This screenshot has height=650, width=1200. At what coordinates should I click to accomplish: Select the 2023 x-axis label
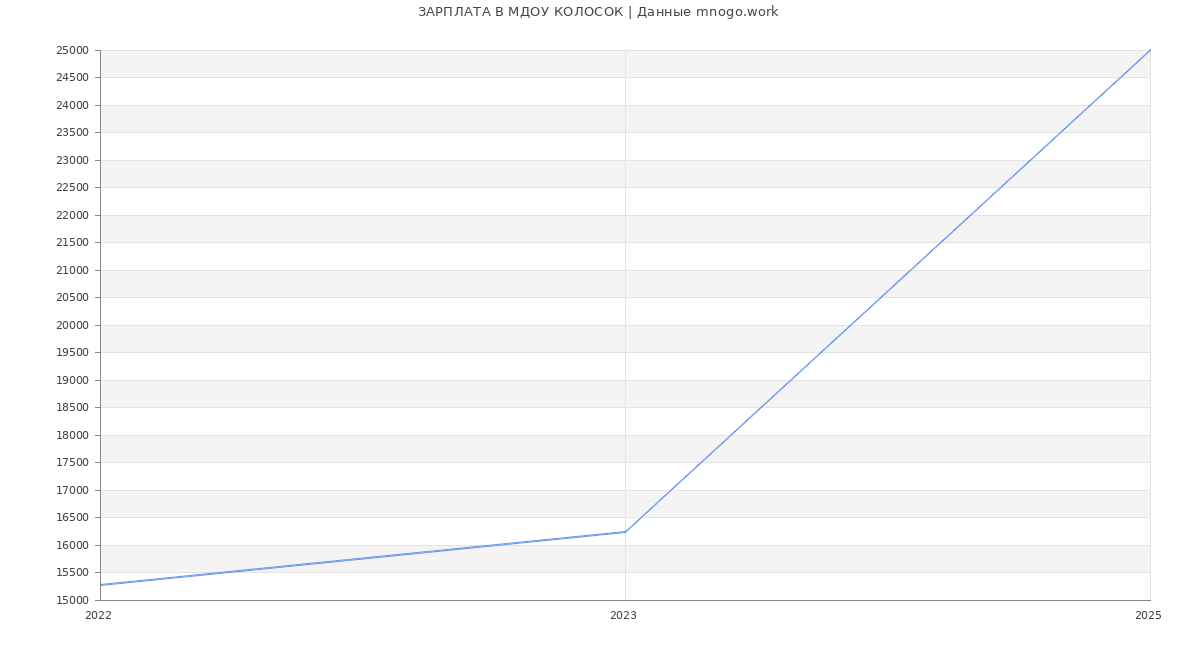click(x=623, y=615)
